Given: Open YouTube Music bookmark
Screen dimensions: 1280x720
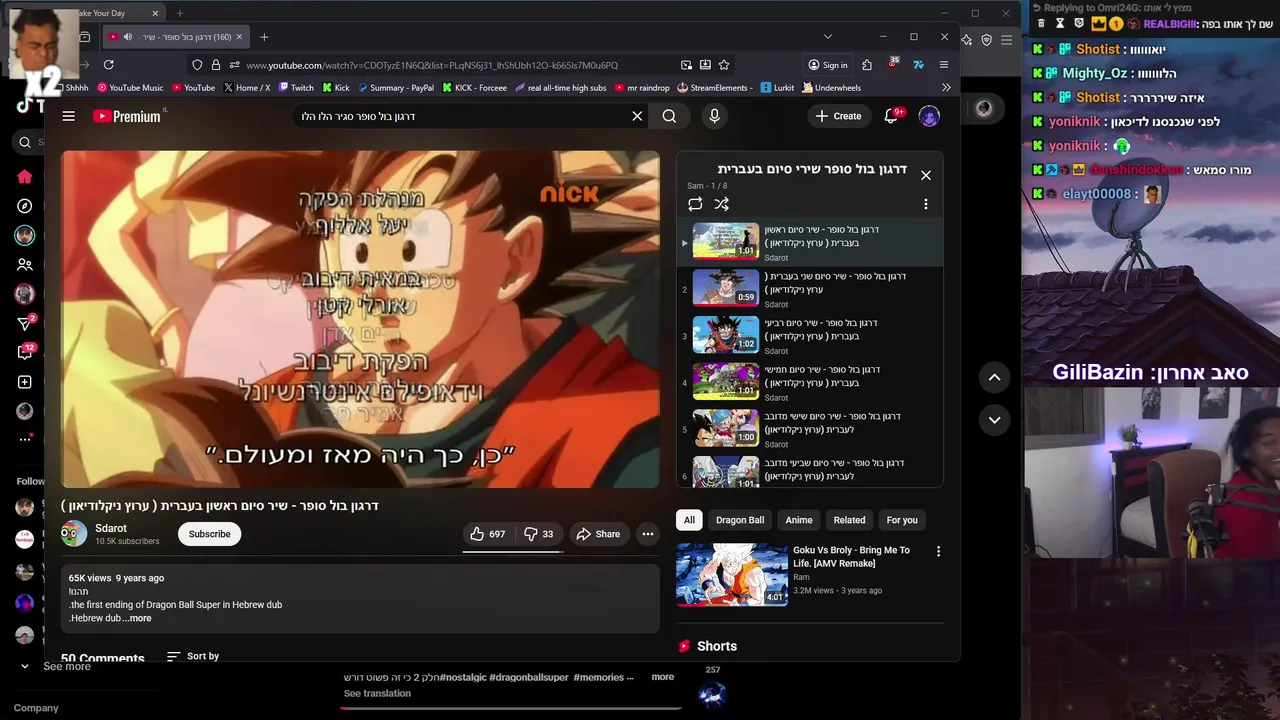Looking at the screenshot, I should [130, 88].
